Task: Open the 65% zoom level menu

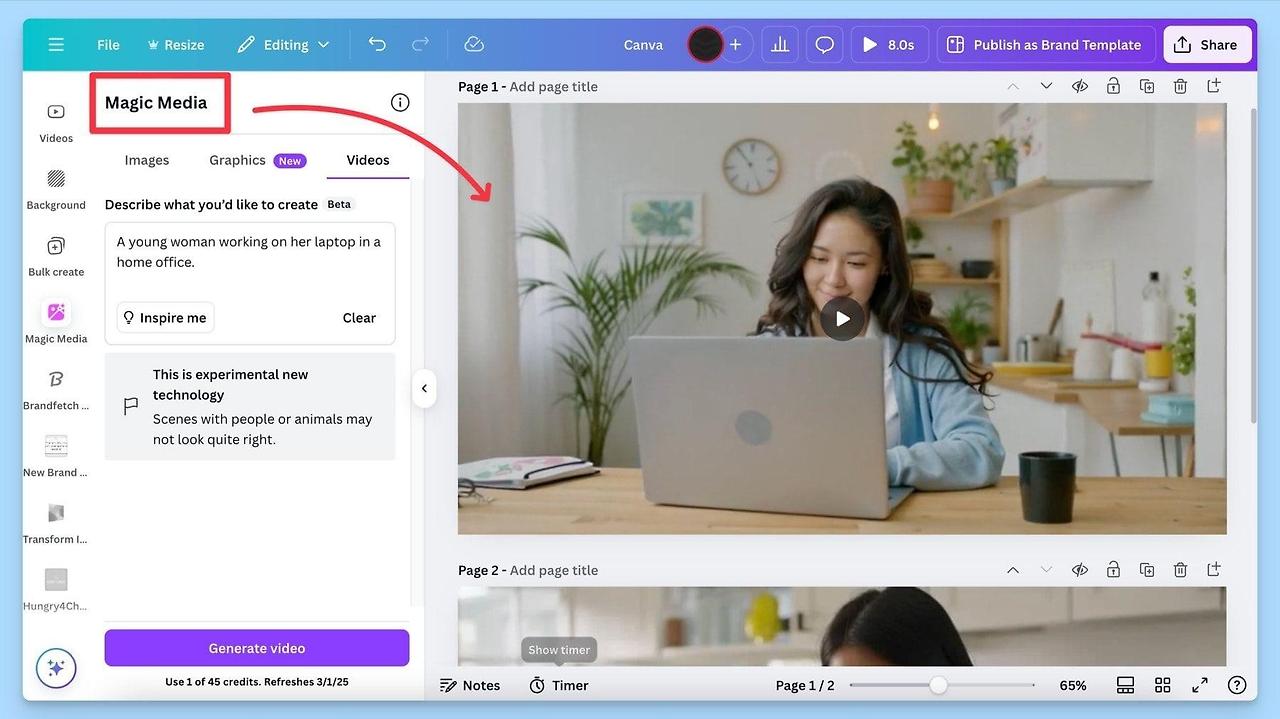Action: [1073, 685]
